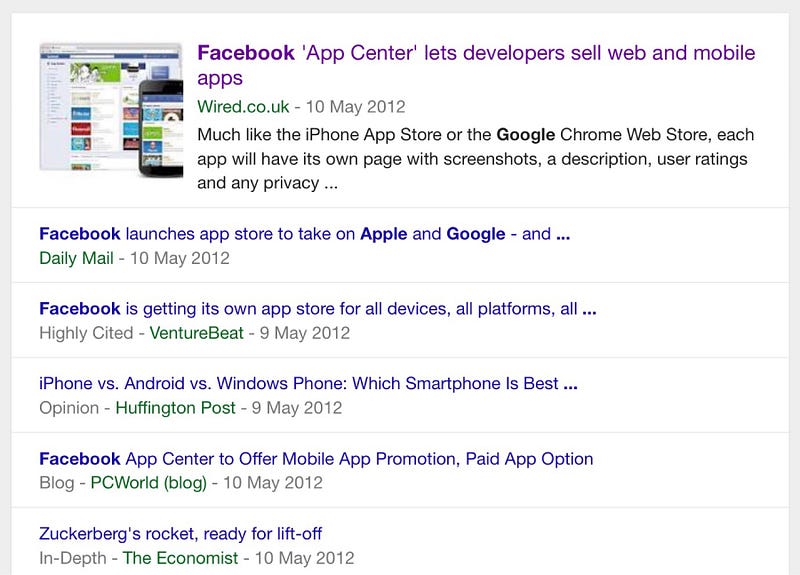This screenshot has height=575, width=800.
Task: Click the 9 May 2012 date beside VentureBeat
Action: pyautogui.click(x=305, y=333)
